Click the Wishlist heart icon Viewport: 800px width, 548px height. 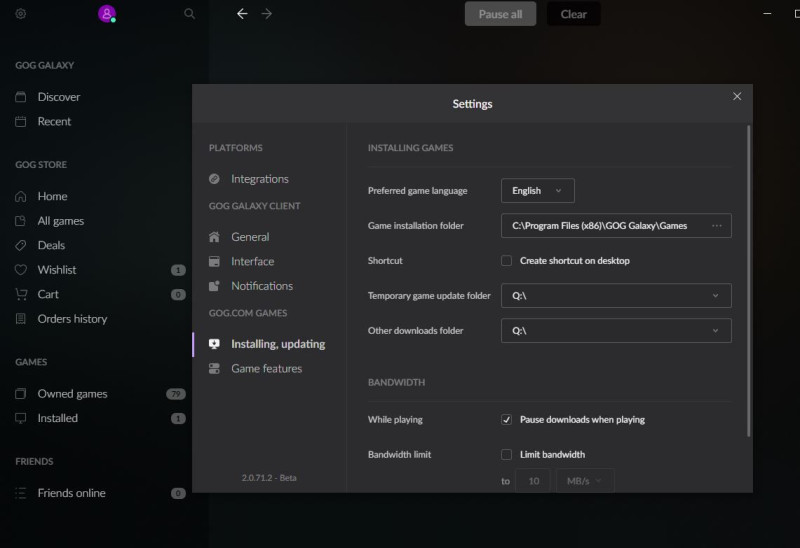tap(20, 270)
